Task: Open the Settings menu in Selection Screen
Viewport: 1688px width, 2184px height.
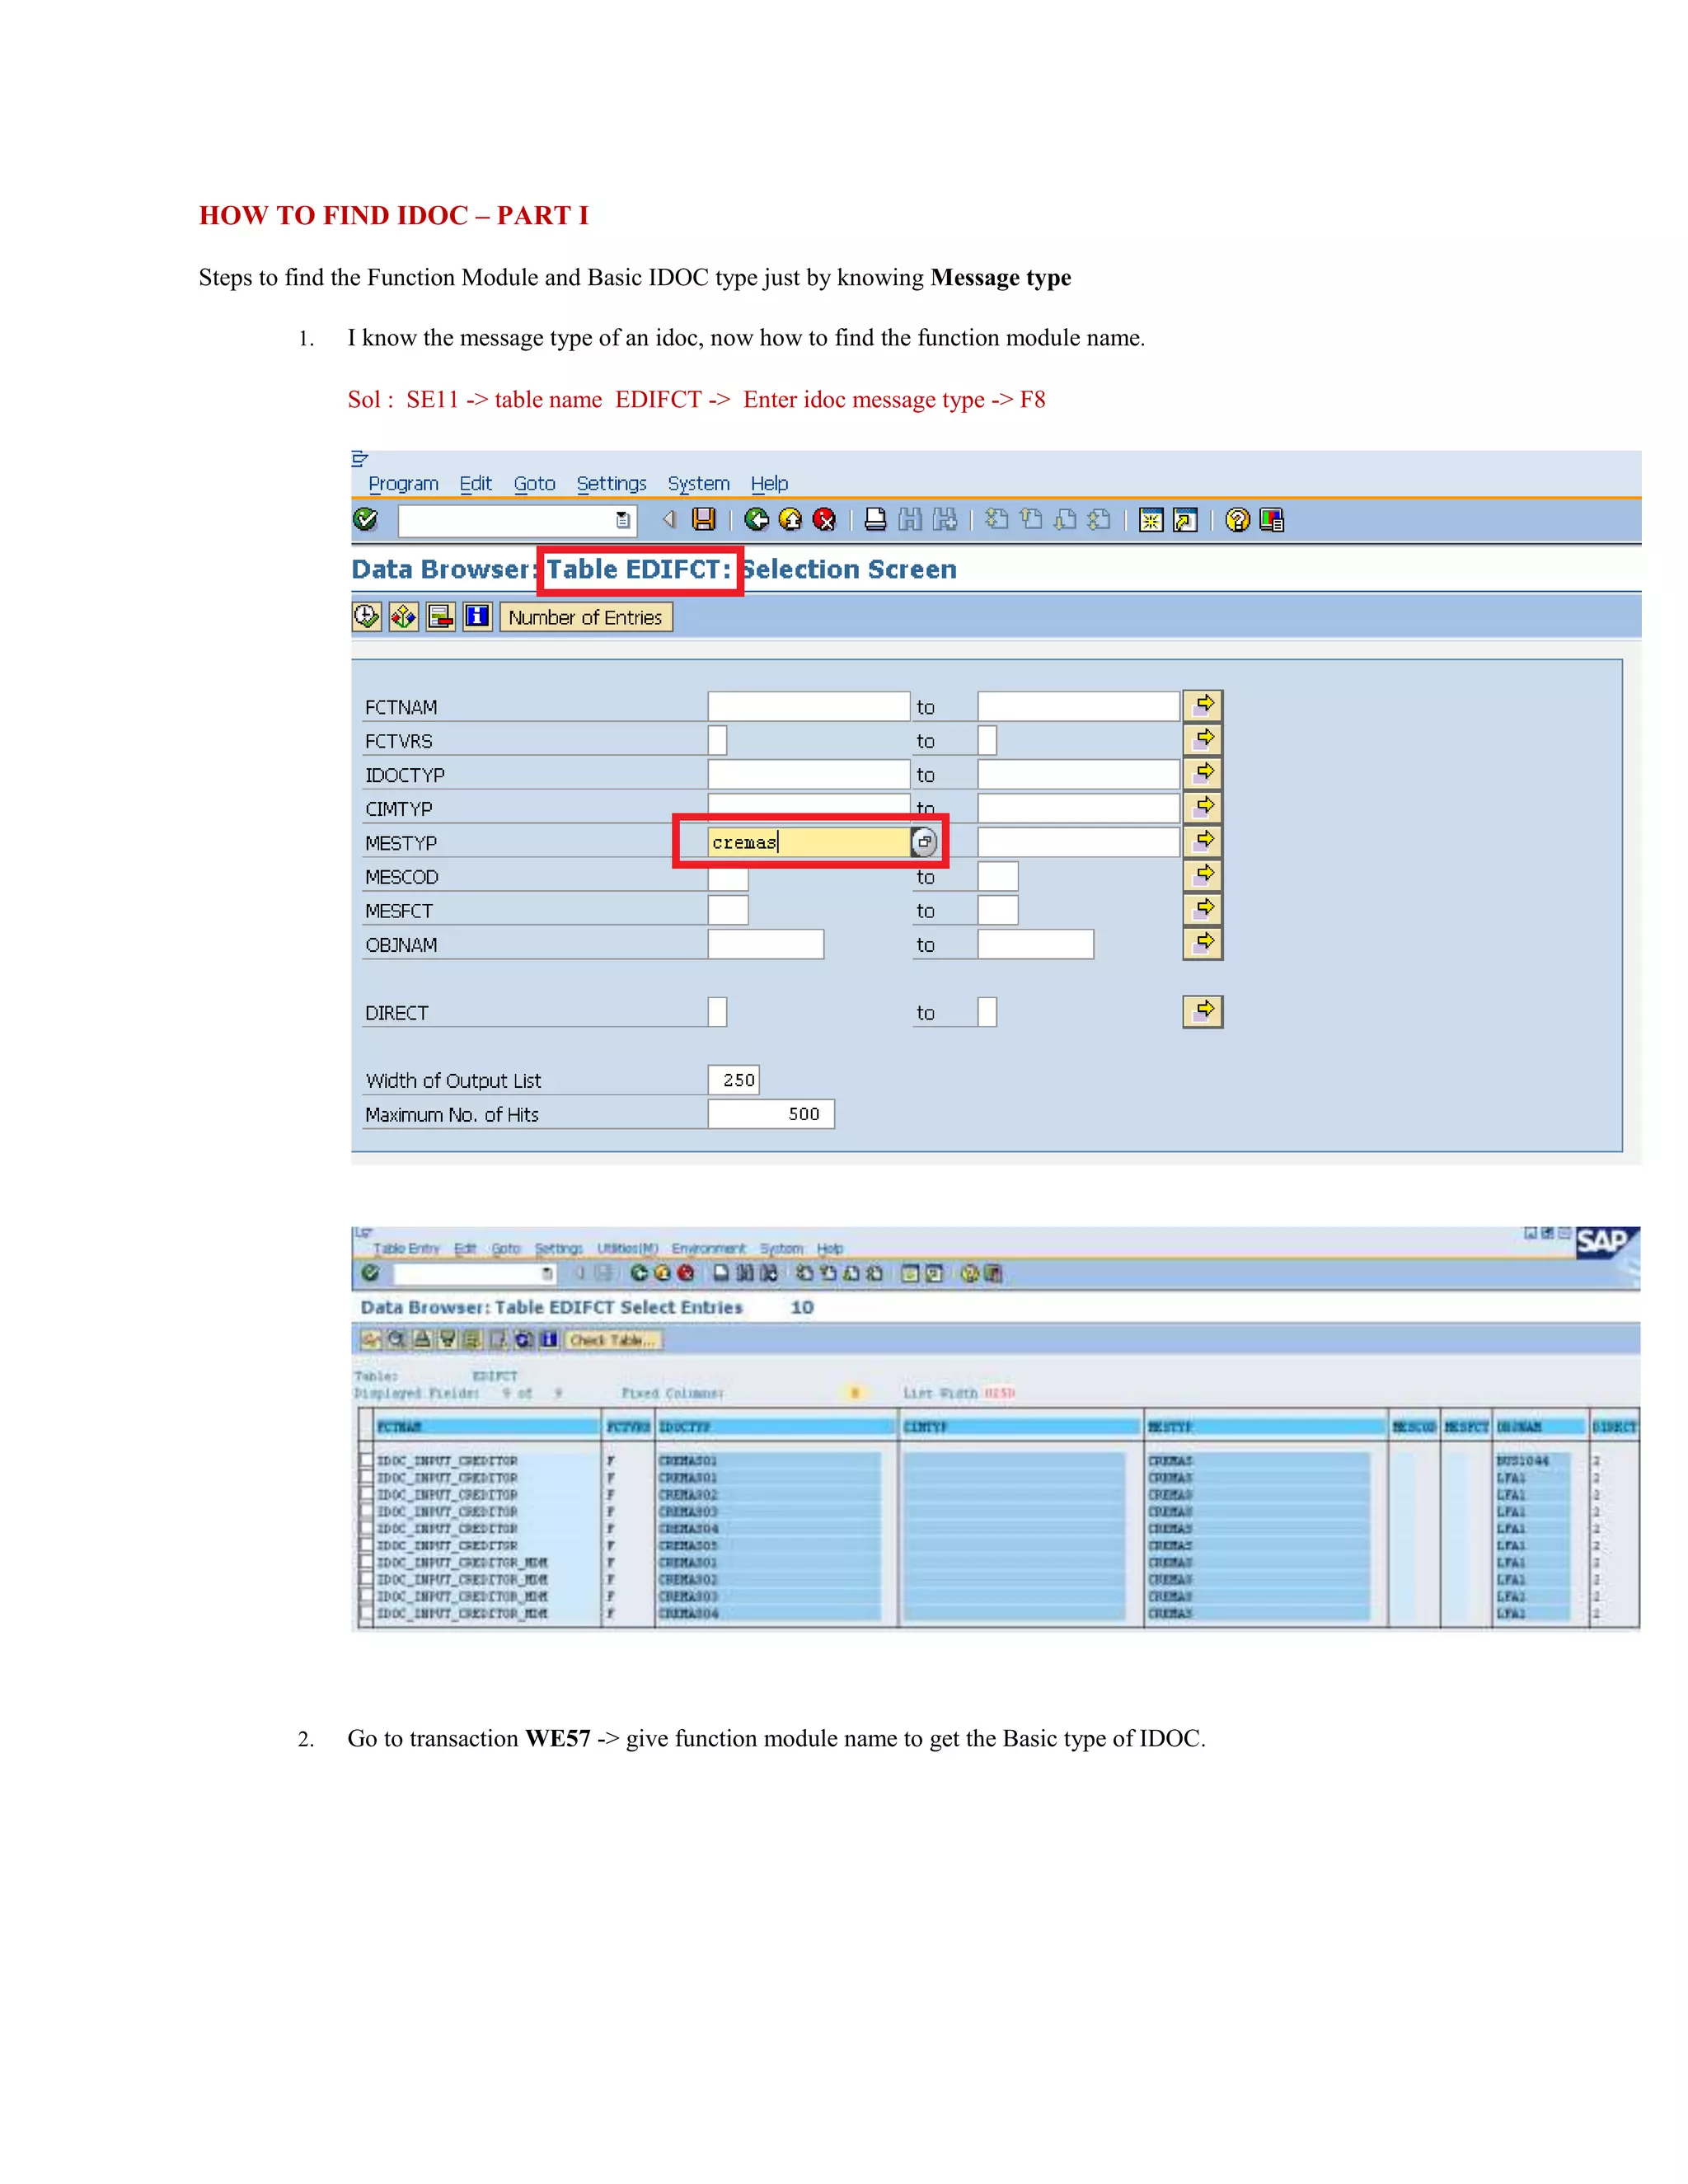Action: coord(612,483)
